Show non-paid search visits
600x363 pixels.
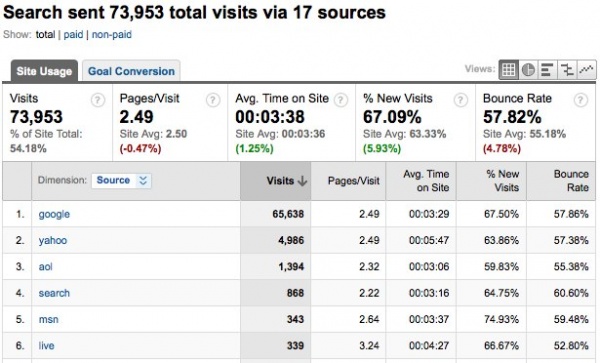(112, 35)
